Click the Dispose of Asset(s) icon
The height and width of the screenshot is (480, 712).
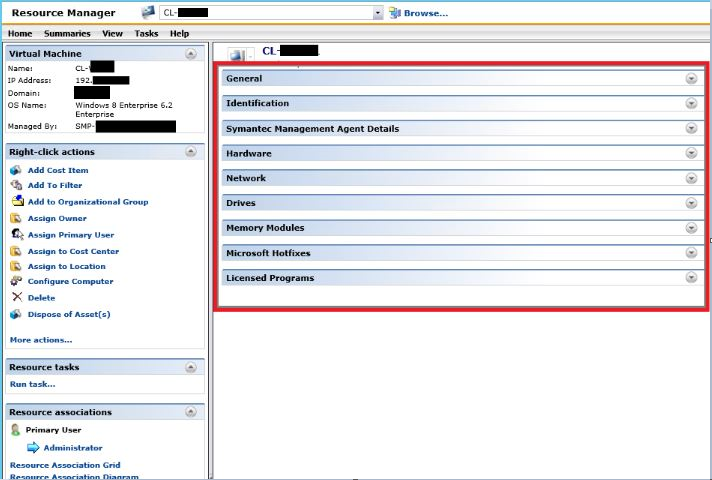pyautogui.click(x=16, y=314)
